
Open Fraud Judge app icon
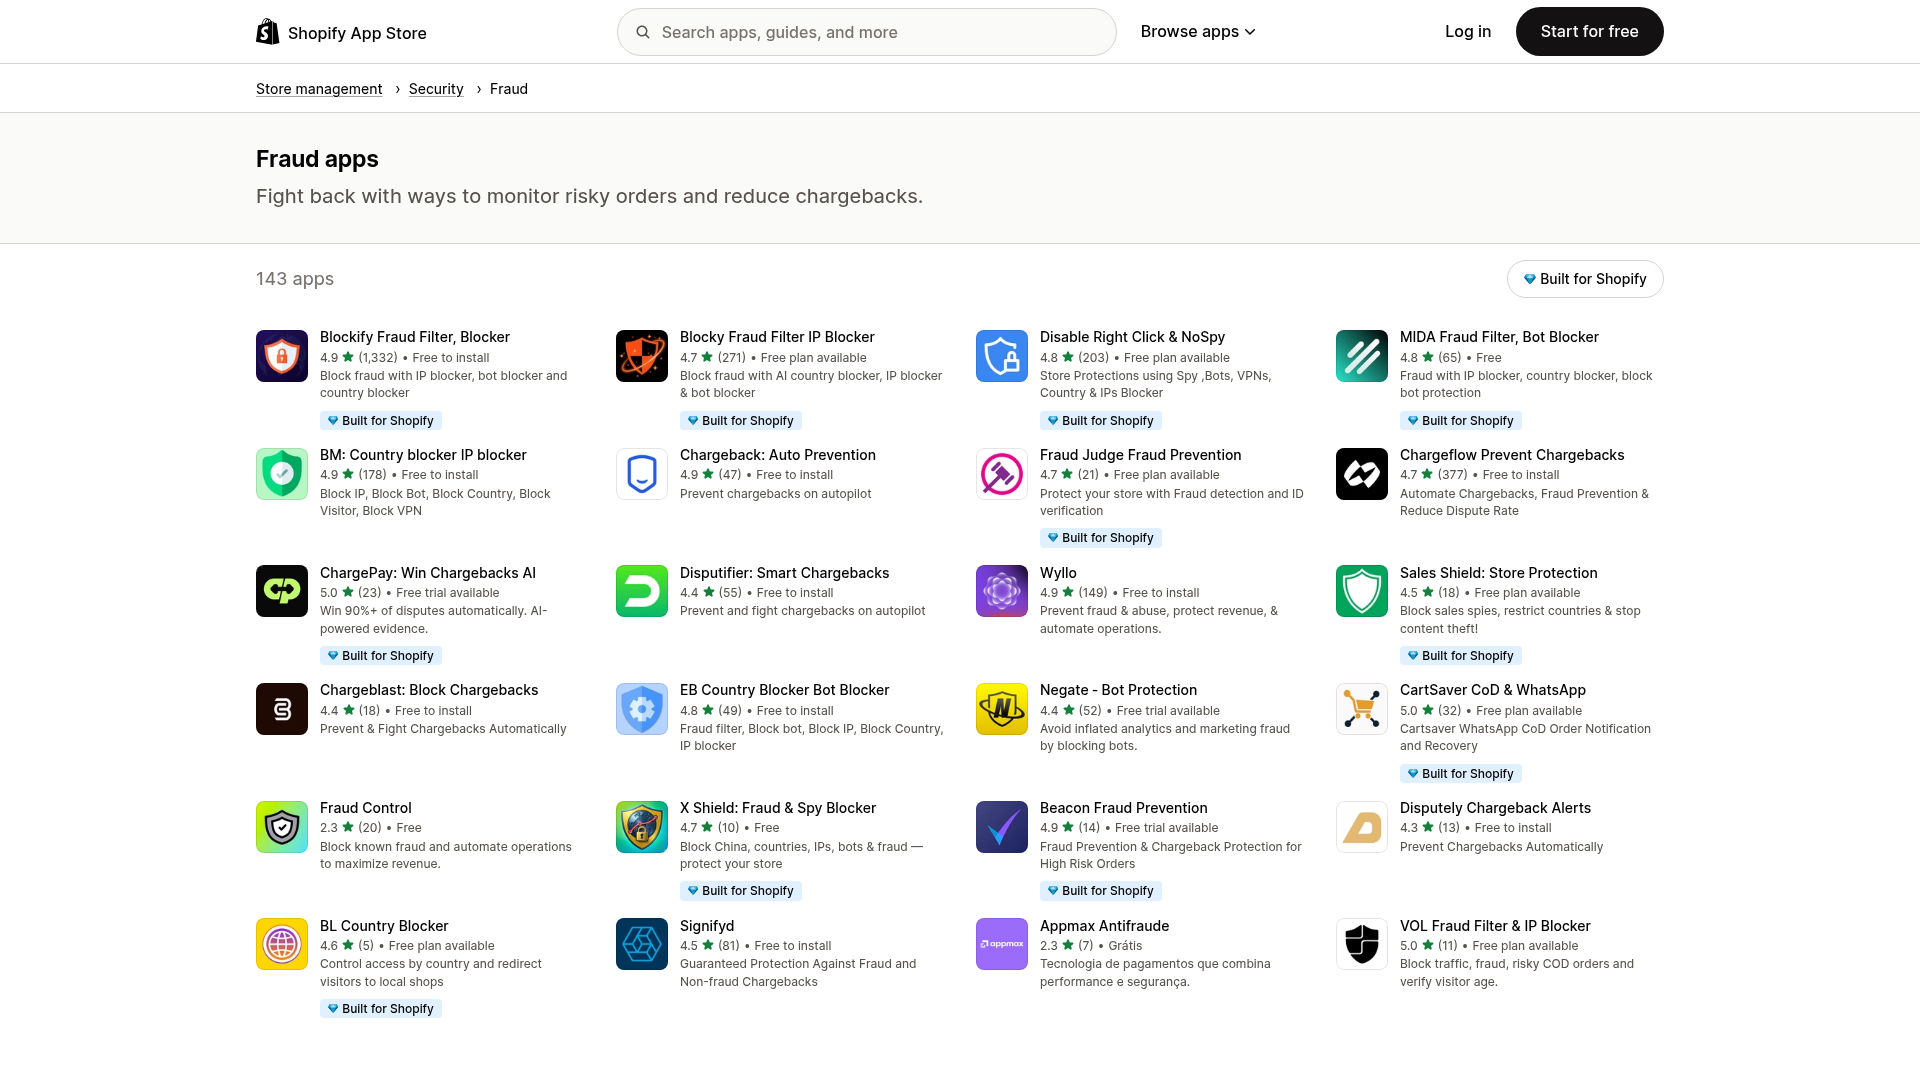pyautogui.click(x=1002, y=474)
